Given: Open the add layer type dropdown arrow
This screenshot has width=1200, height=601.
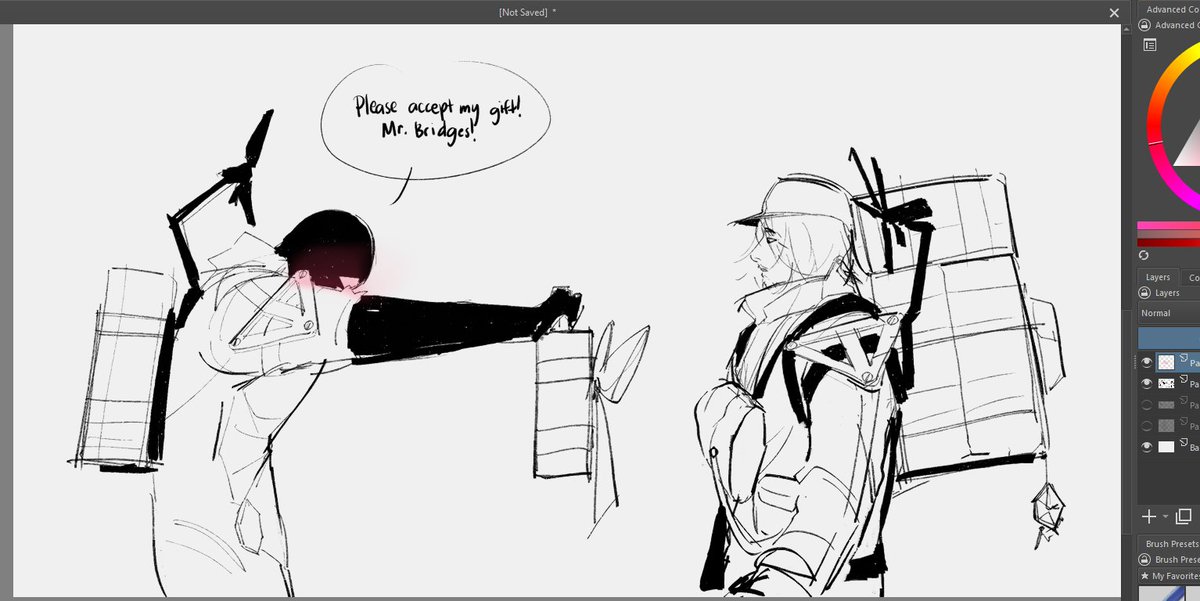Looking at the screenshot, I should tap(1165, 517).
